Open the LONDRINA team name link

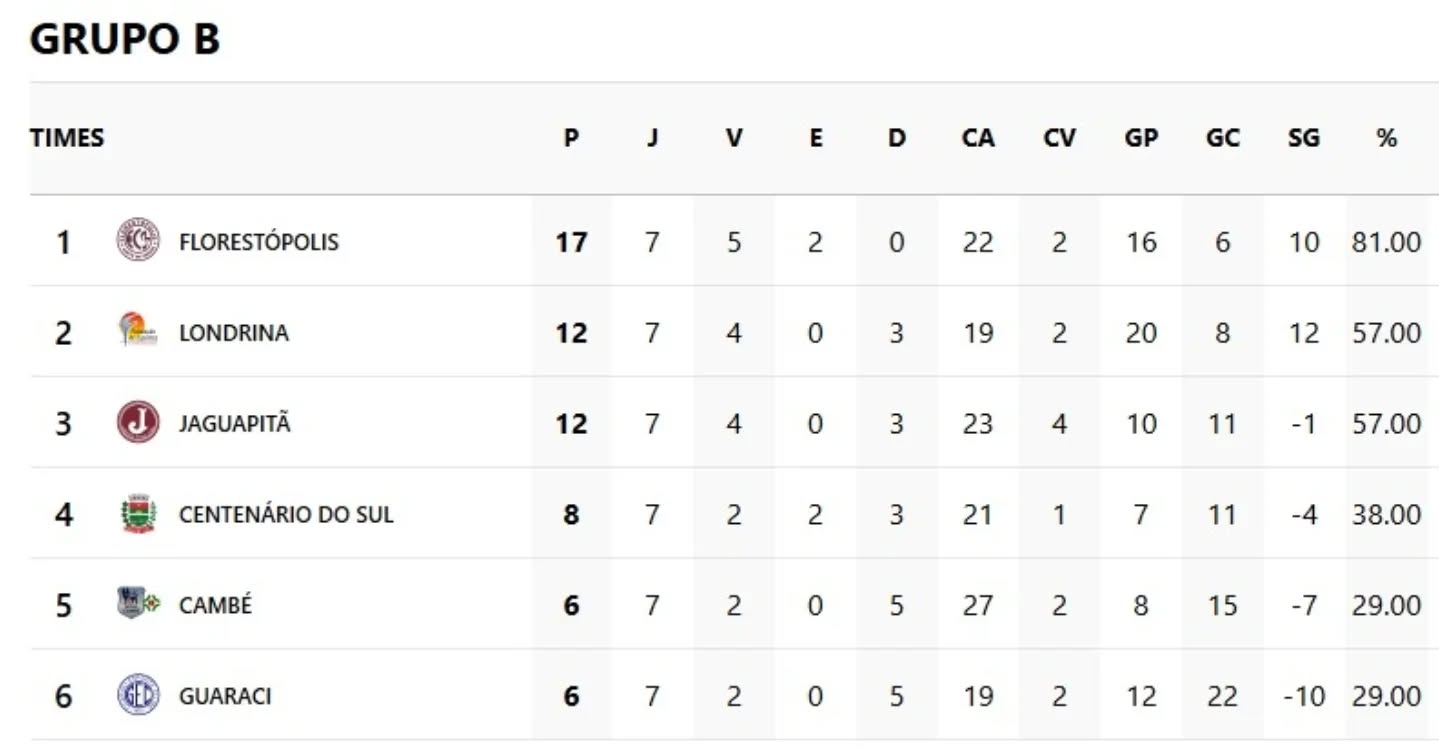233,333
